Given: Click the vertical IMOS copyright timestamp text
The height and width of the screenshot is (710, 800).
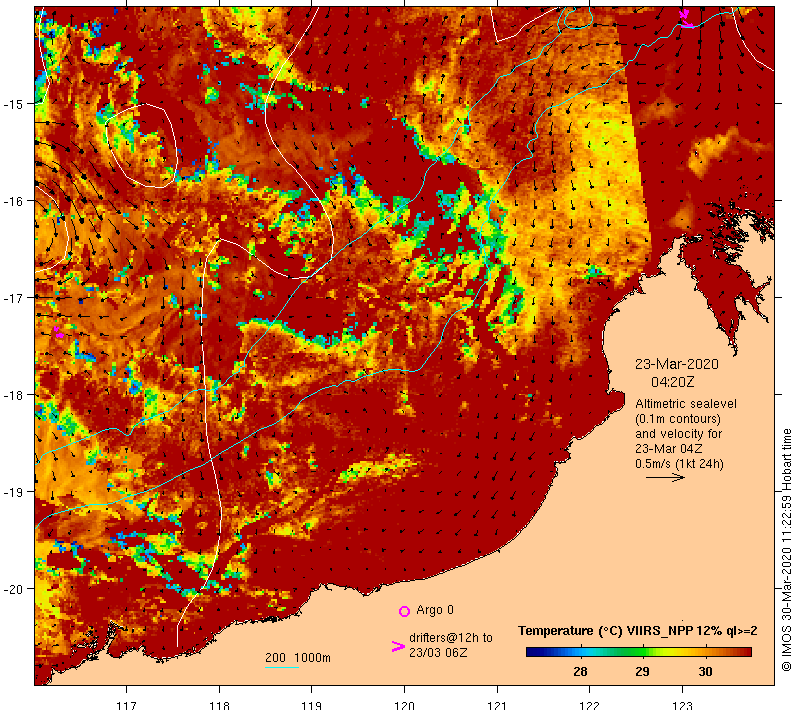Looking at the screenshot, I should tap(786, 549).
